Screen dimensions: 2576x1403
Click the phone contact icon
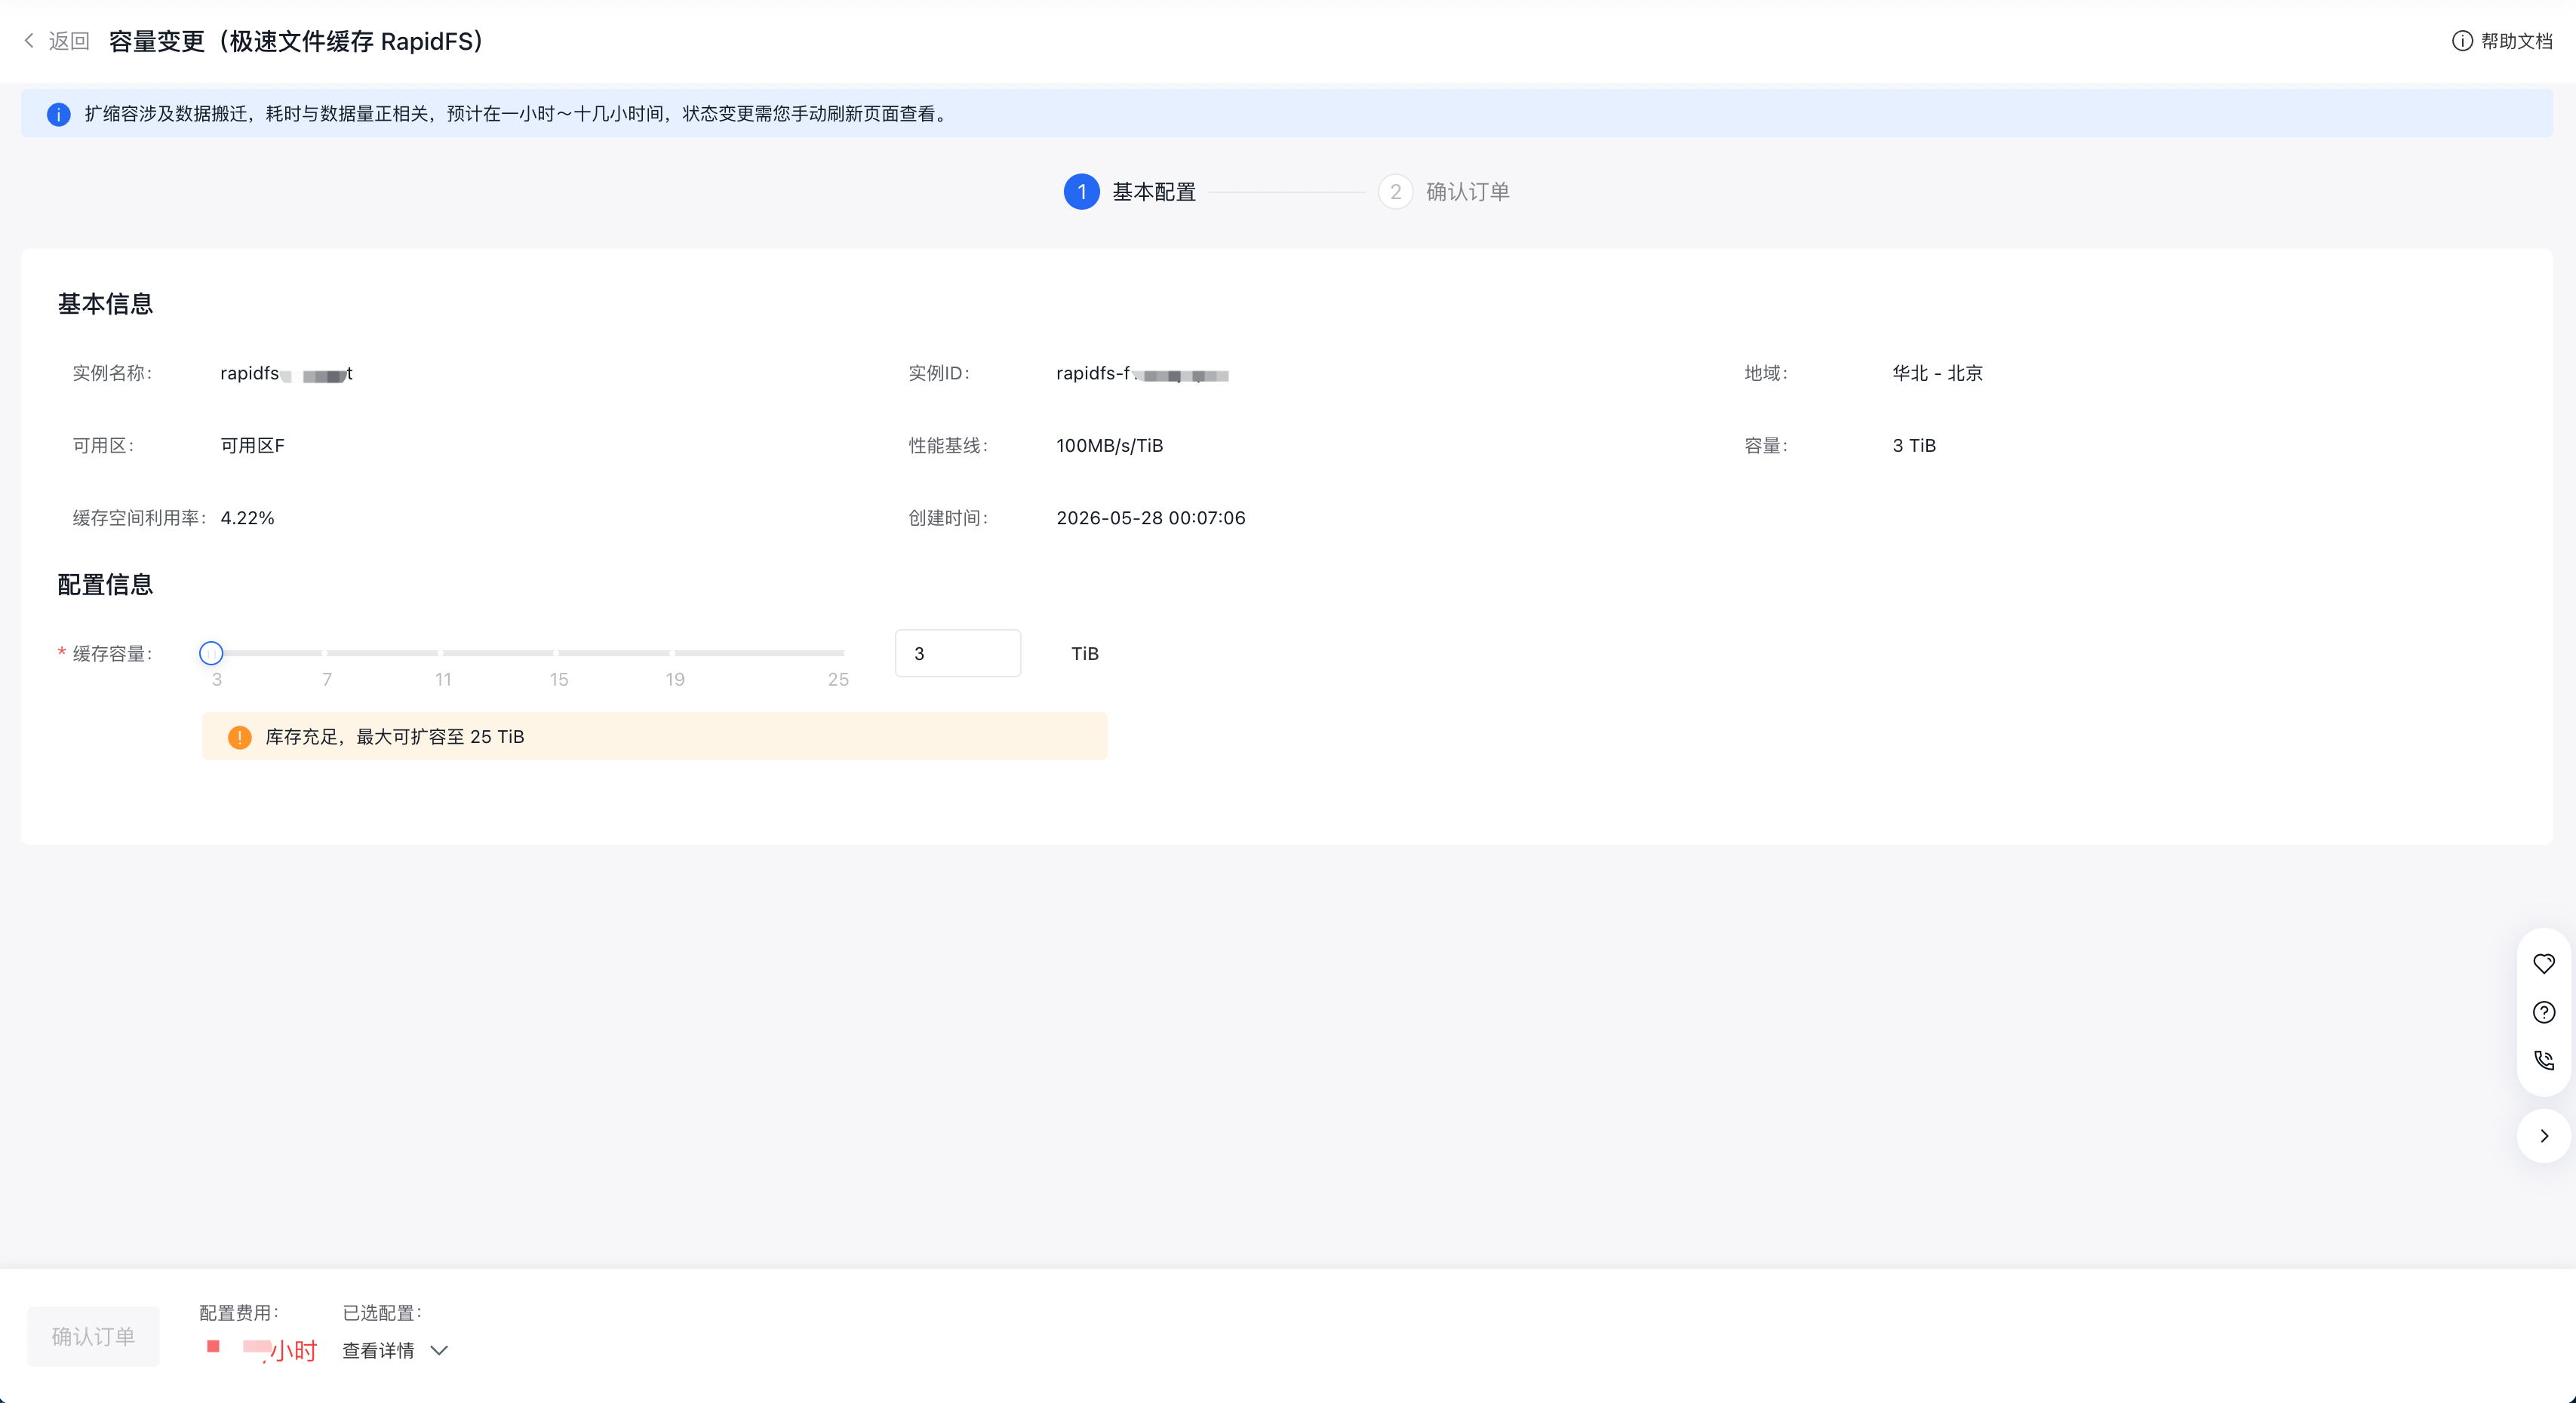click(x=2544, y=1060)
